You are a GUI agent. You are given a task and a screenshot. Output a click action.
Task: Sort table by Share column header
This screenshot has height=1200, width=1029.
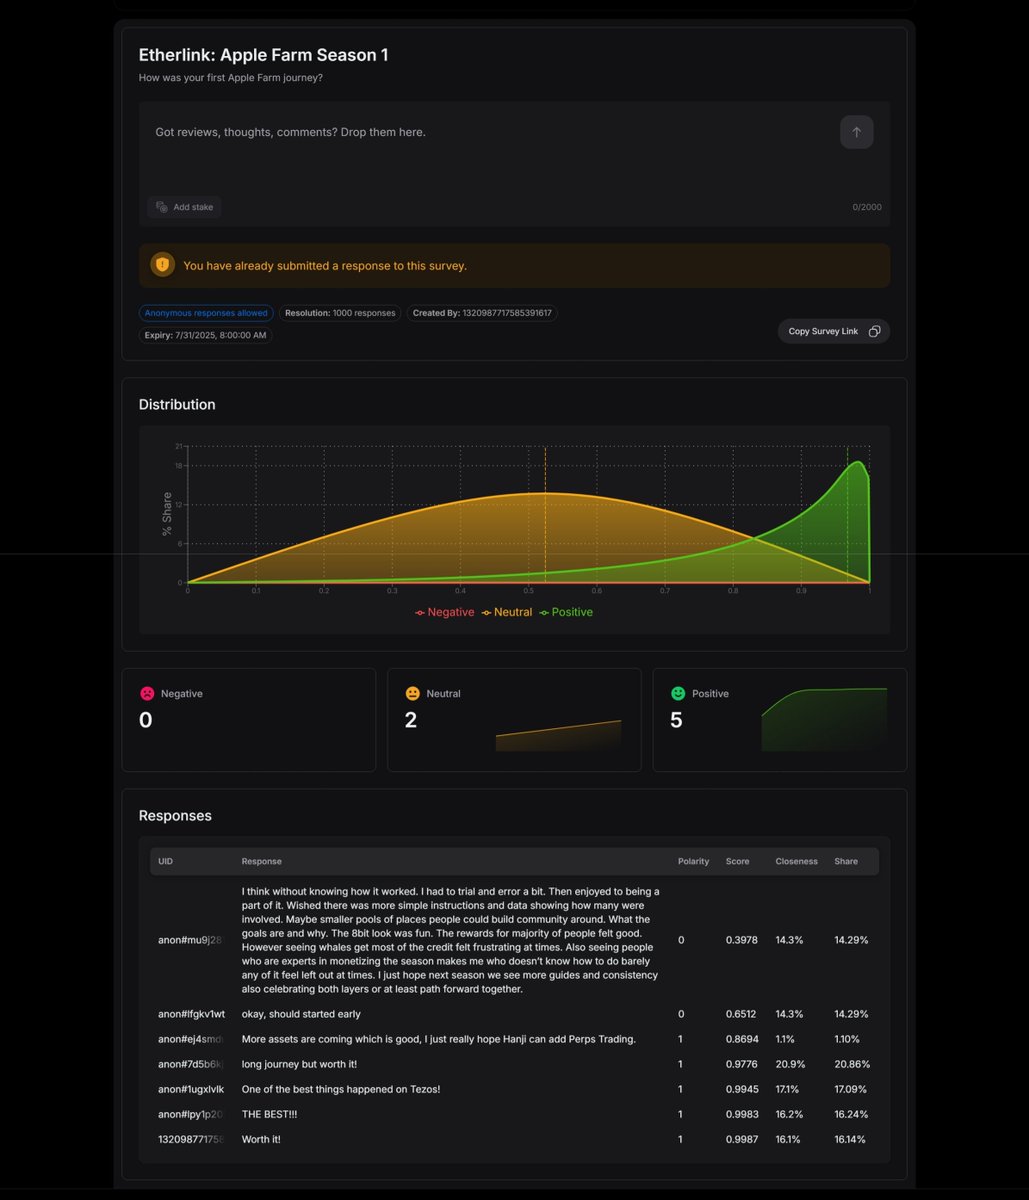[x=846, y=861]
